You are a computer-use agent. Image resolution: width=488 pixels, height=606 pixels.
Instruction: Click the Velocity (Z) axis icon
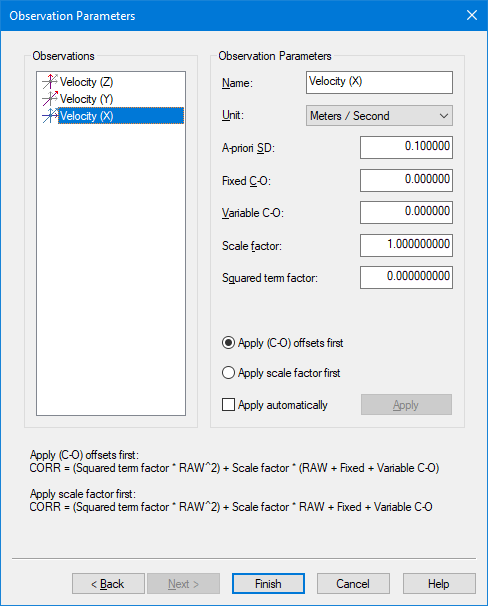[x=50, y=82]
